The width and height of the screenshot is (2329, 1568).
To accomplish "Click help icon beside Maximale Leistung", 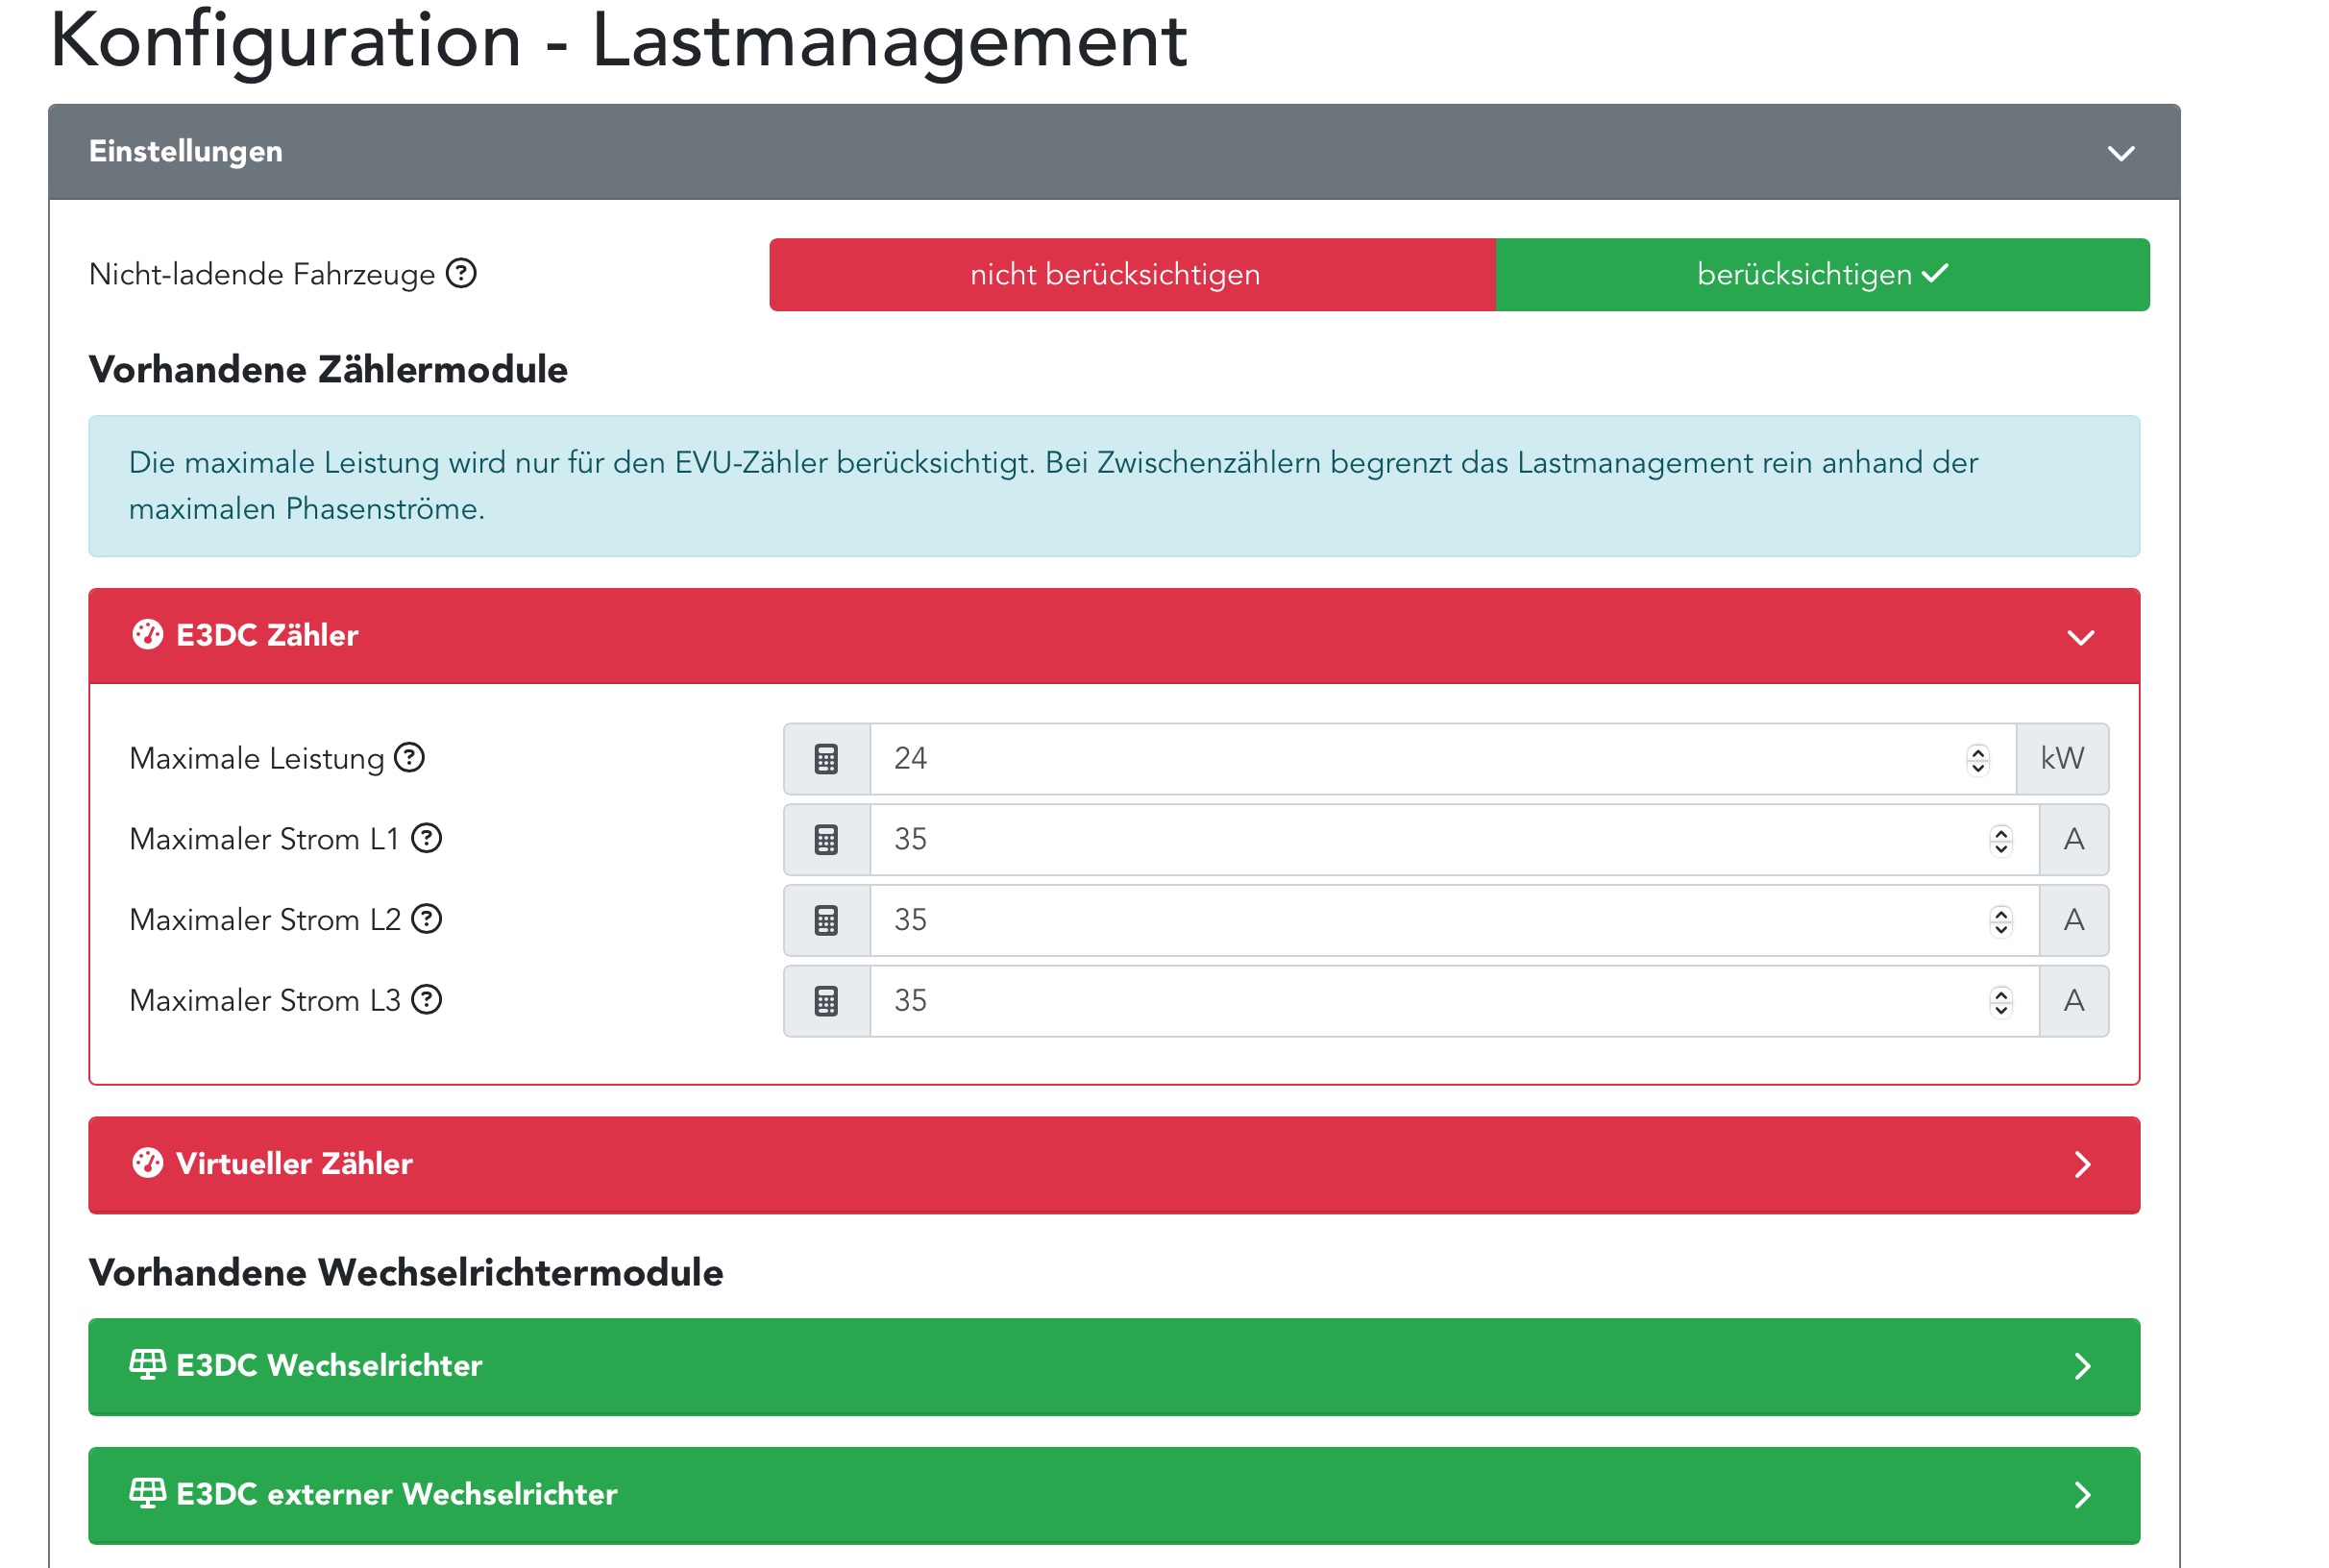I will pos(409,758).
